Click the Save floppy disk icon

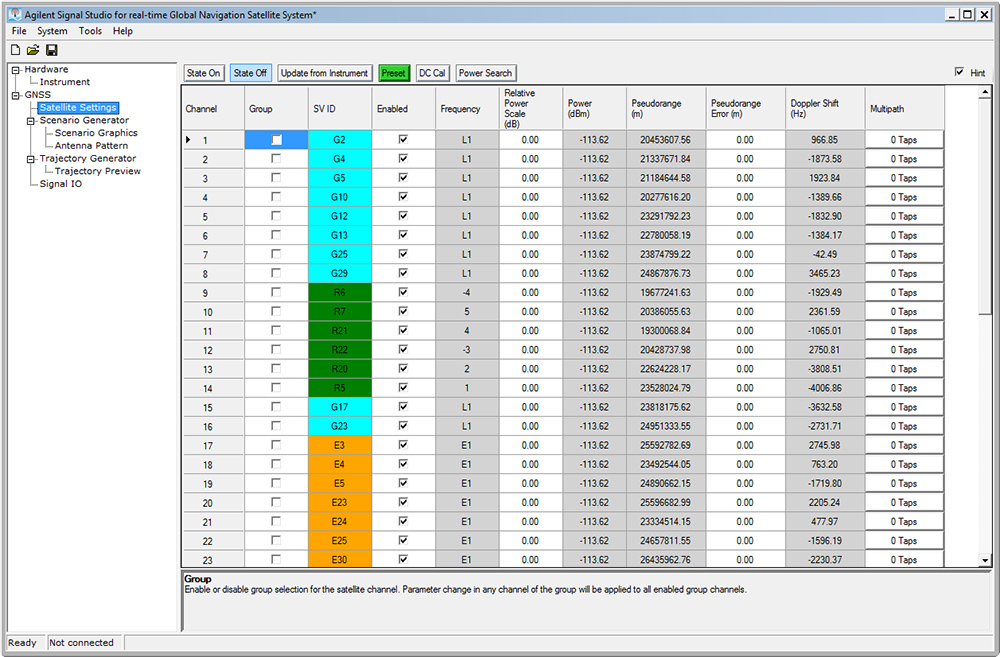point(51,50)
